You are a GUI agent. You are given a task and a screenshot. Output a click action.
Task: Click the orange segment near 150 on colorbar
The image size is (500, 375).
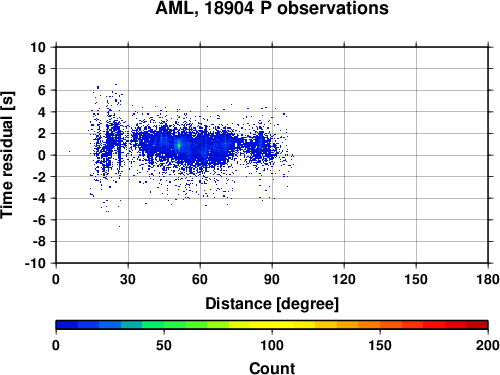tap(380, 324)
